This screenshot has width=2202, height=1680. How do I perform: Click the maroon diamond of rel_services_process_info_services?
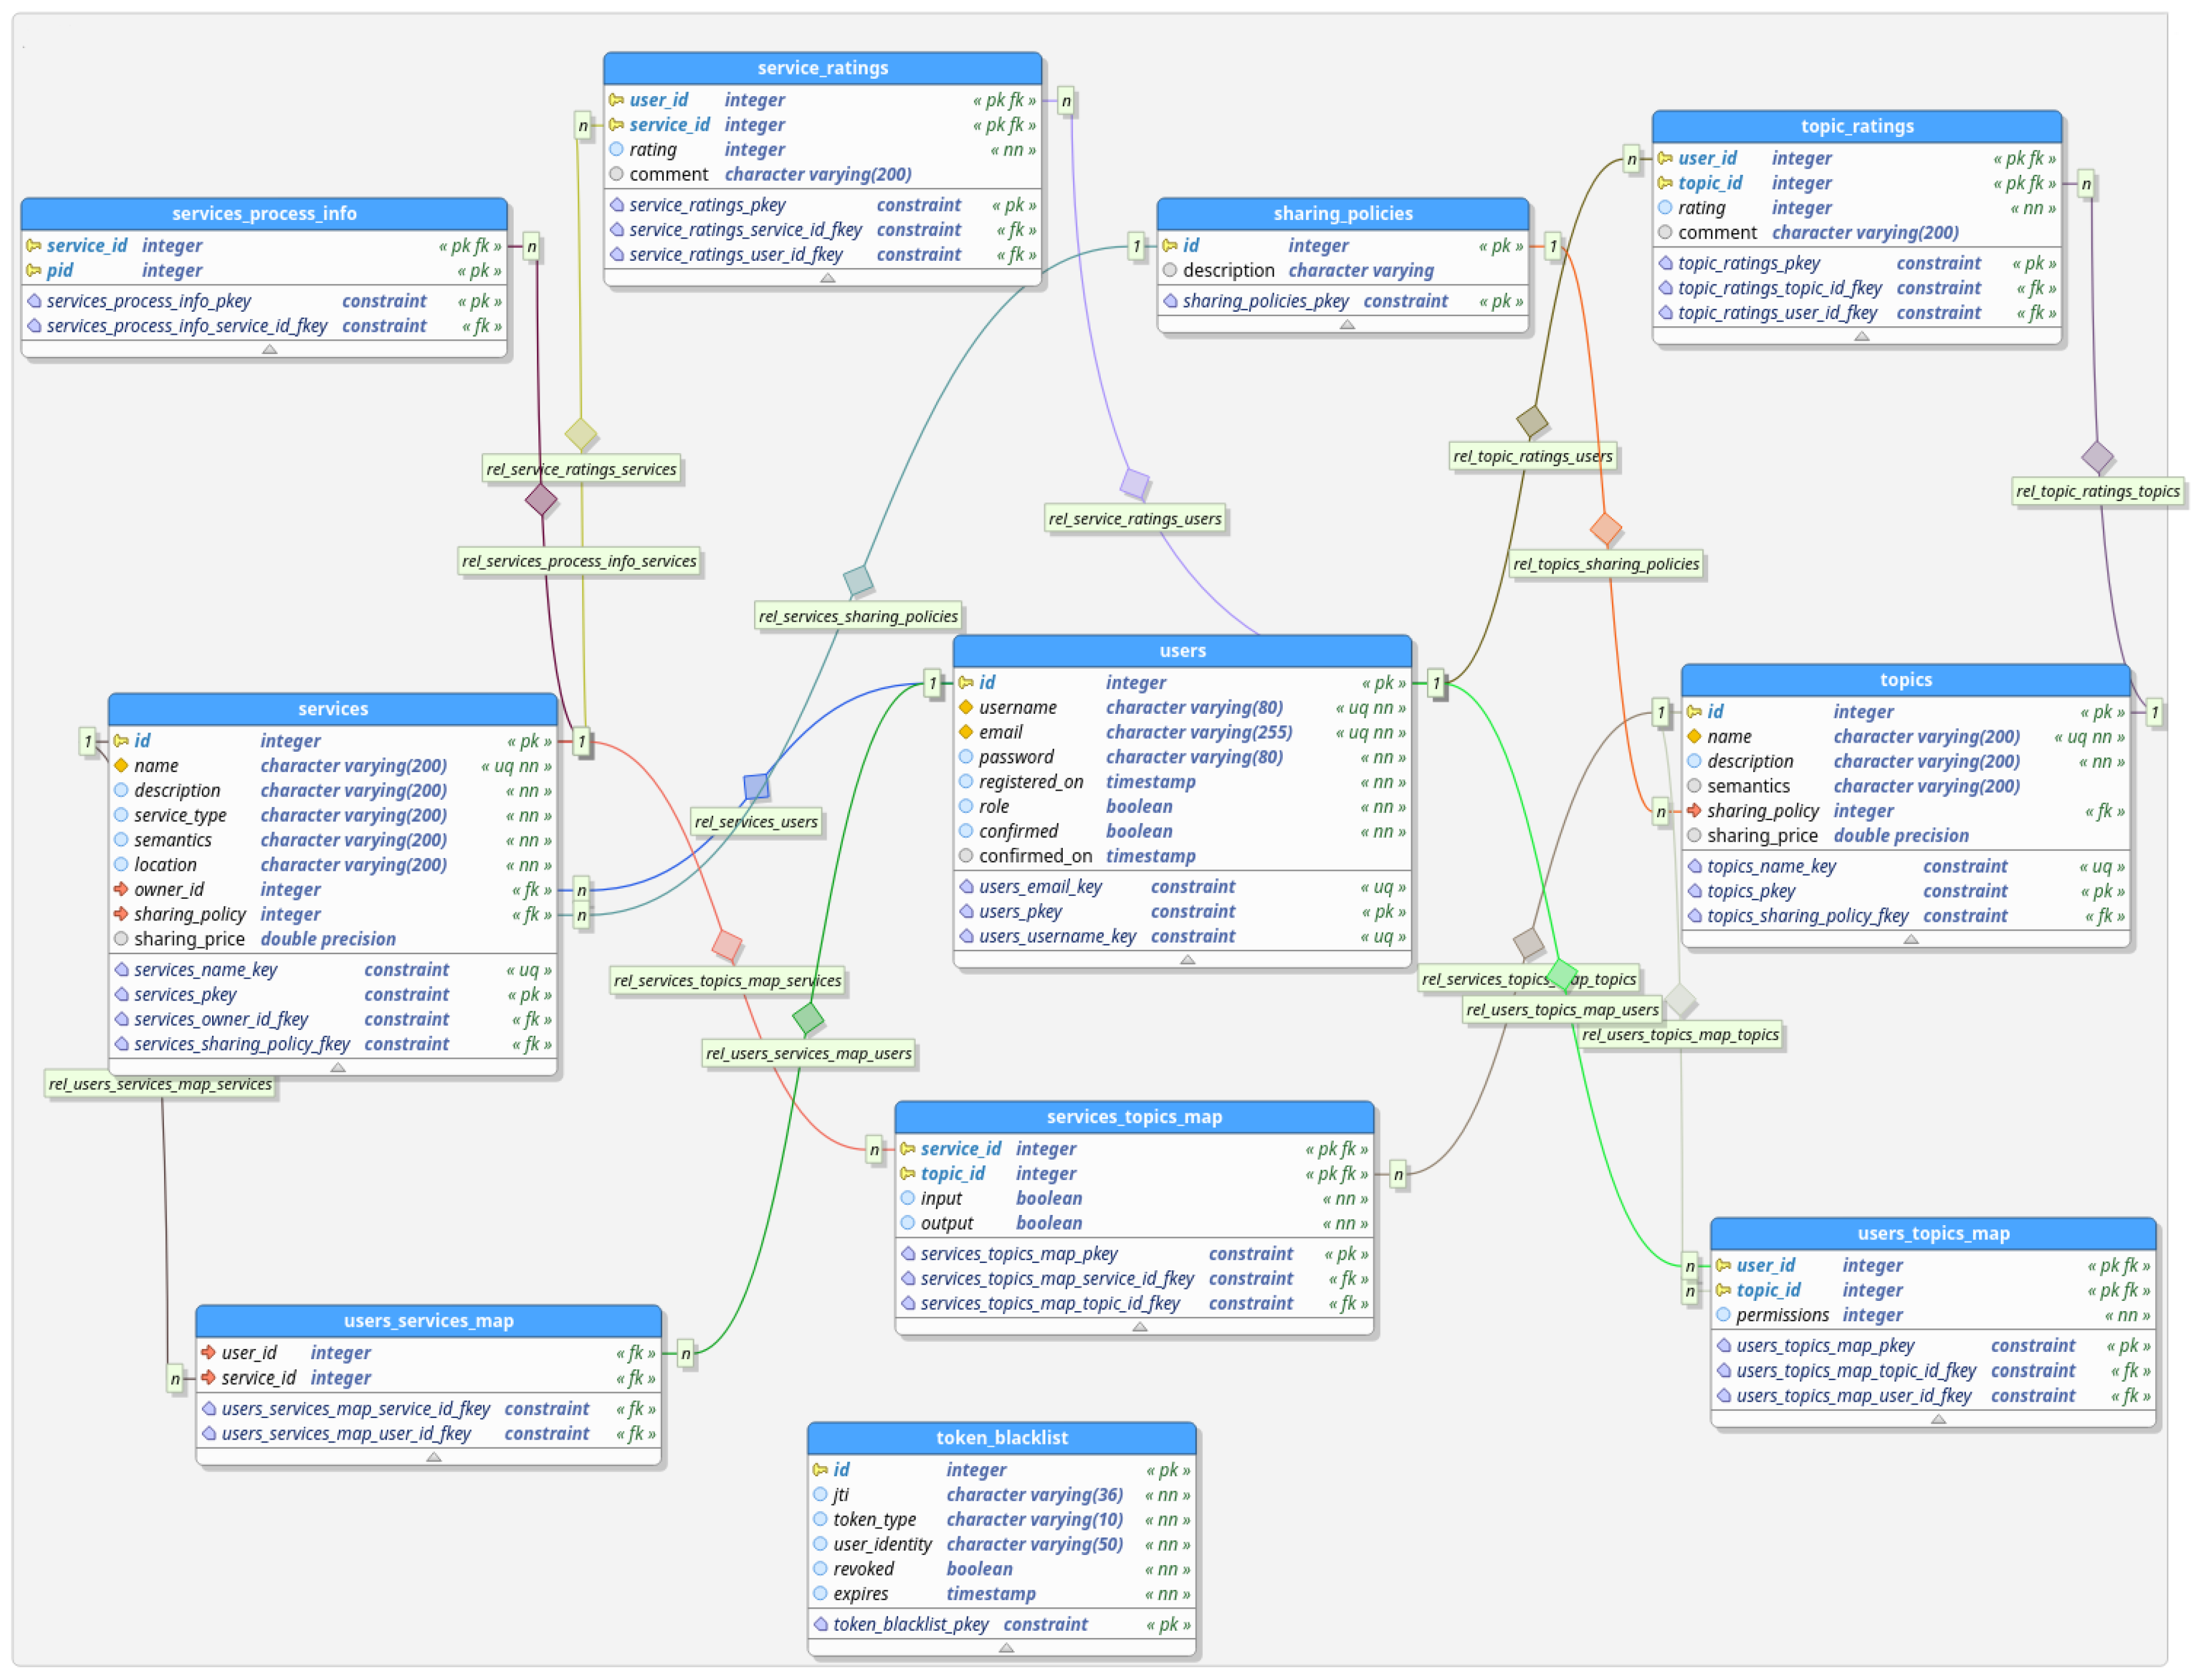541,499
